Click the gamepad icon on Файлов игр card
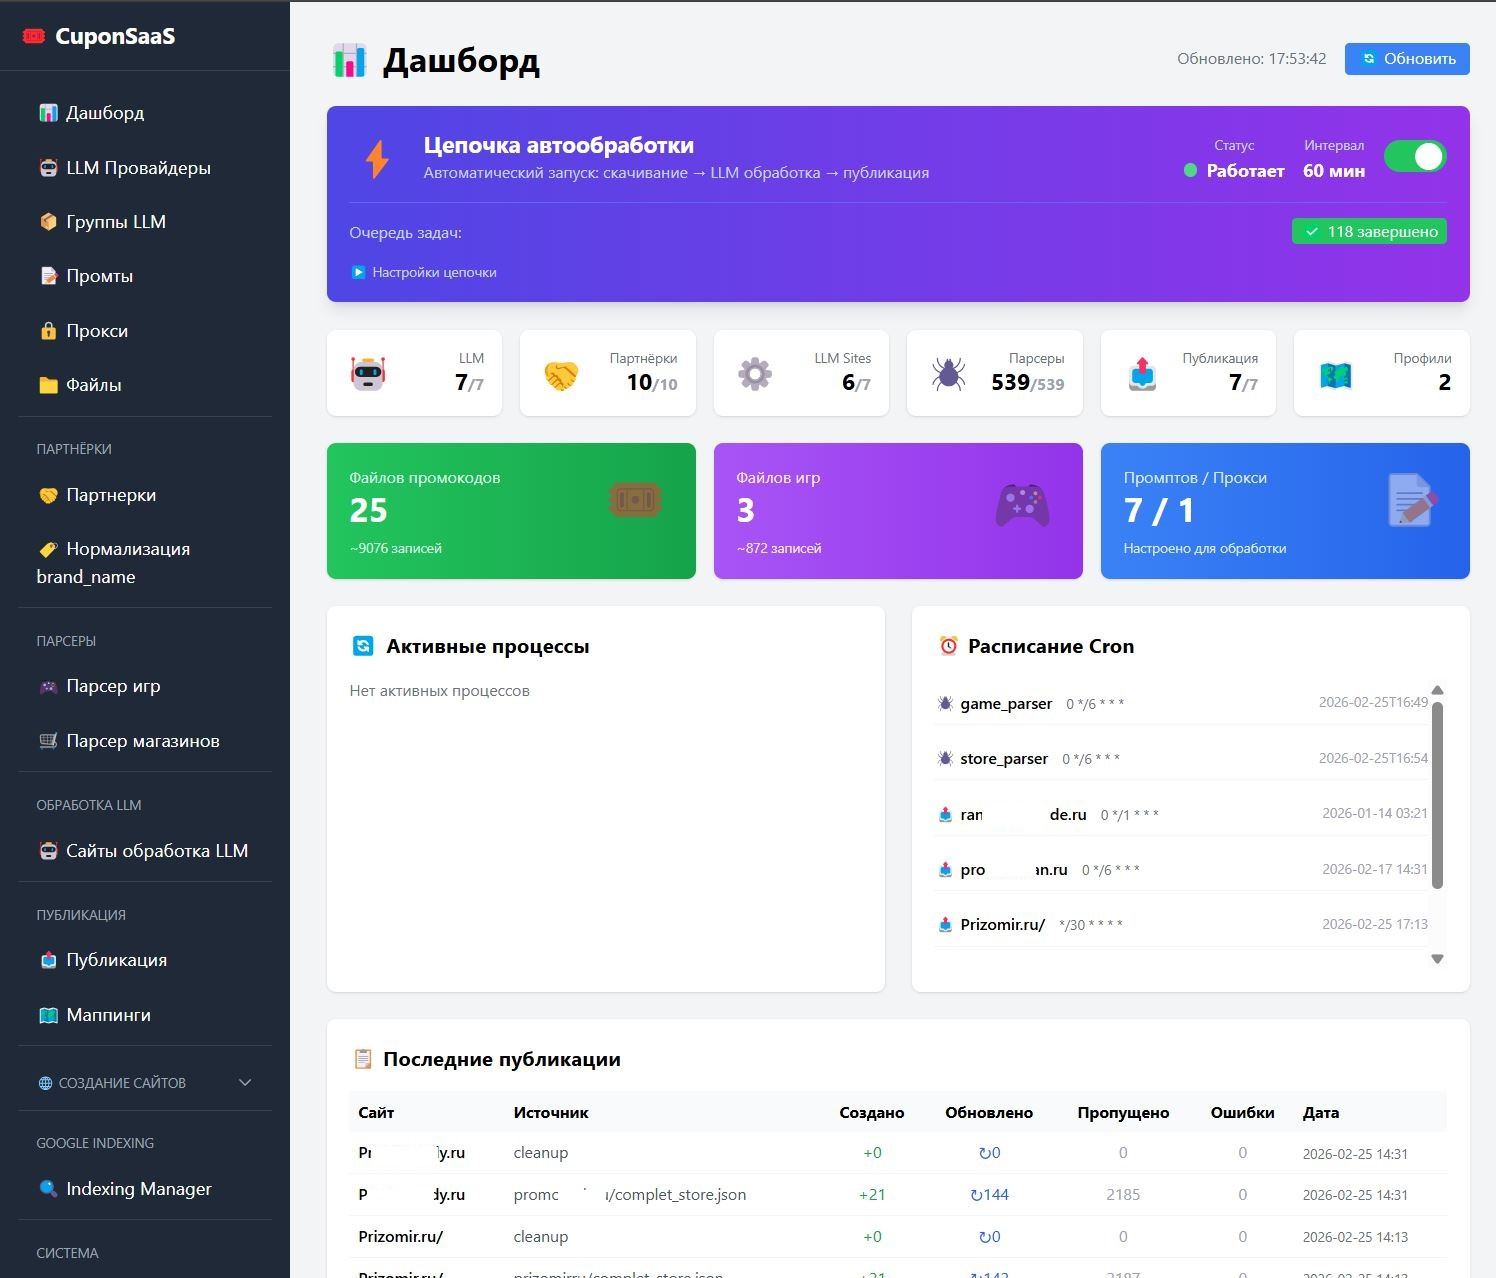The image size is (1496, 1278). (x=1022, y=504)
